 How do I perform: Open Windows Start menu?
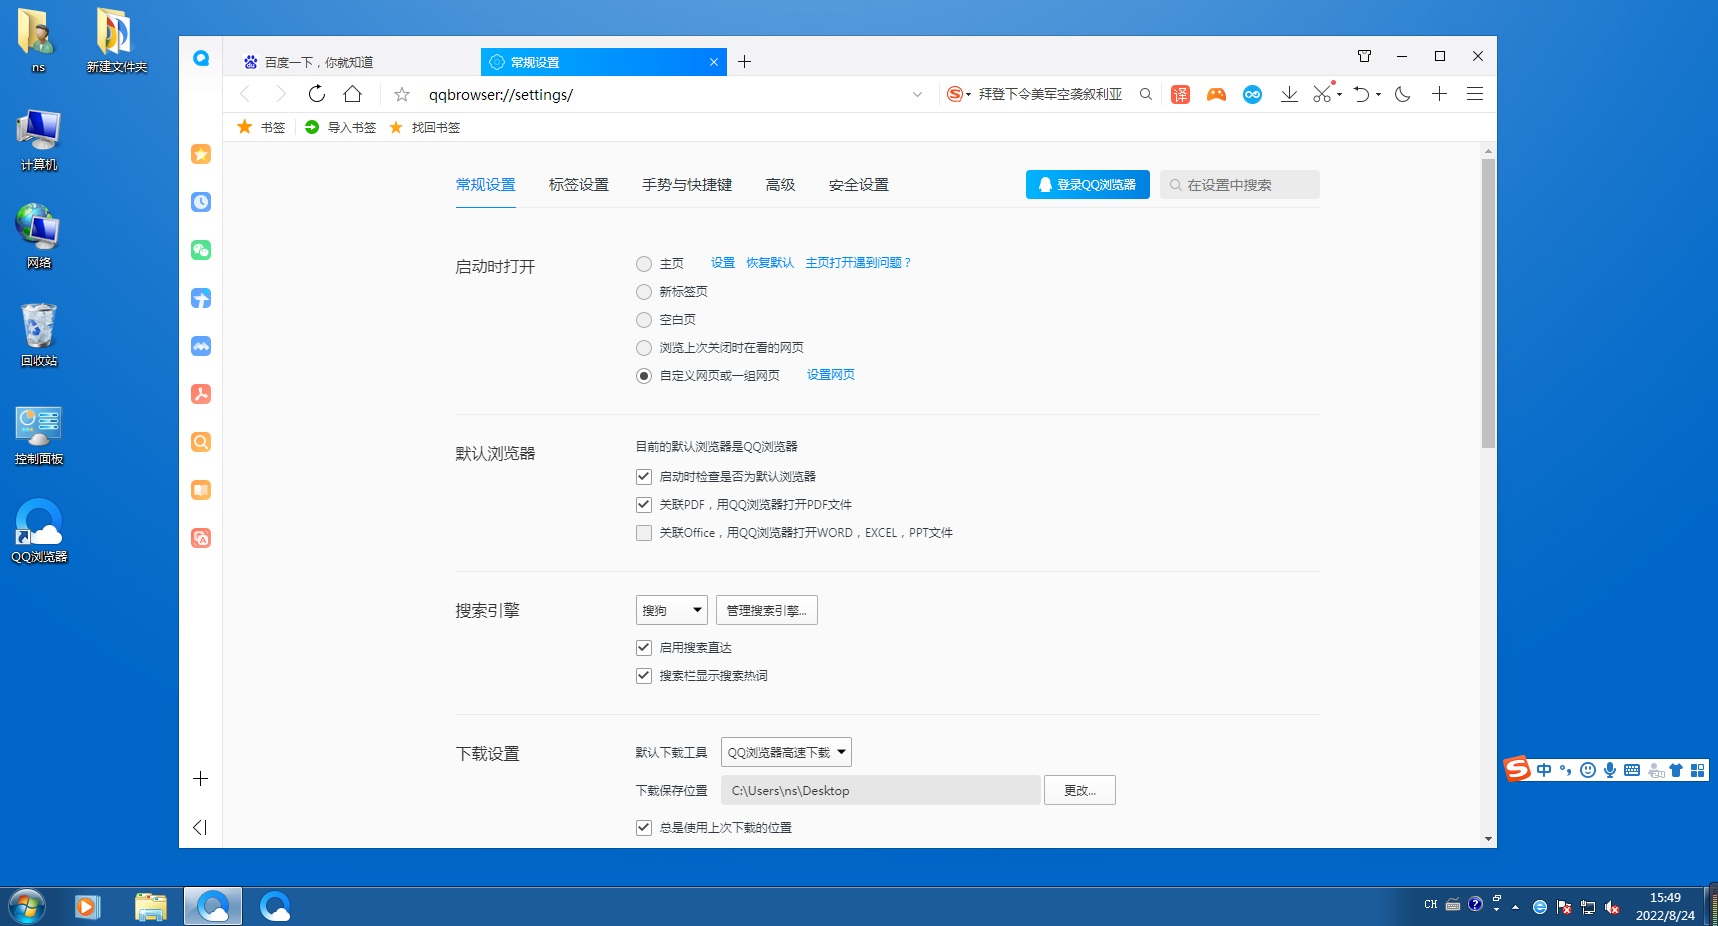point(27,907)
